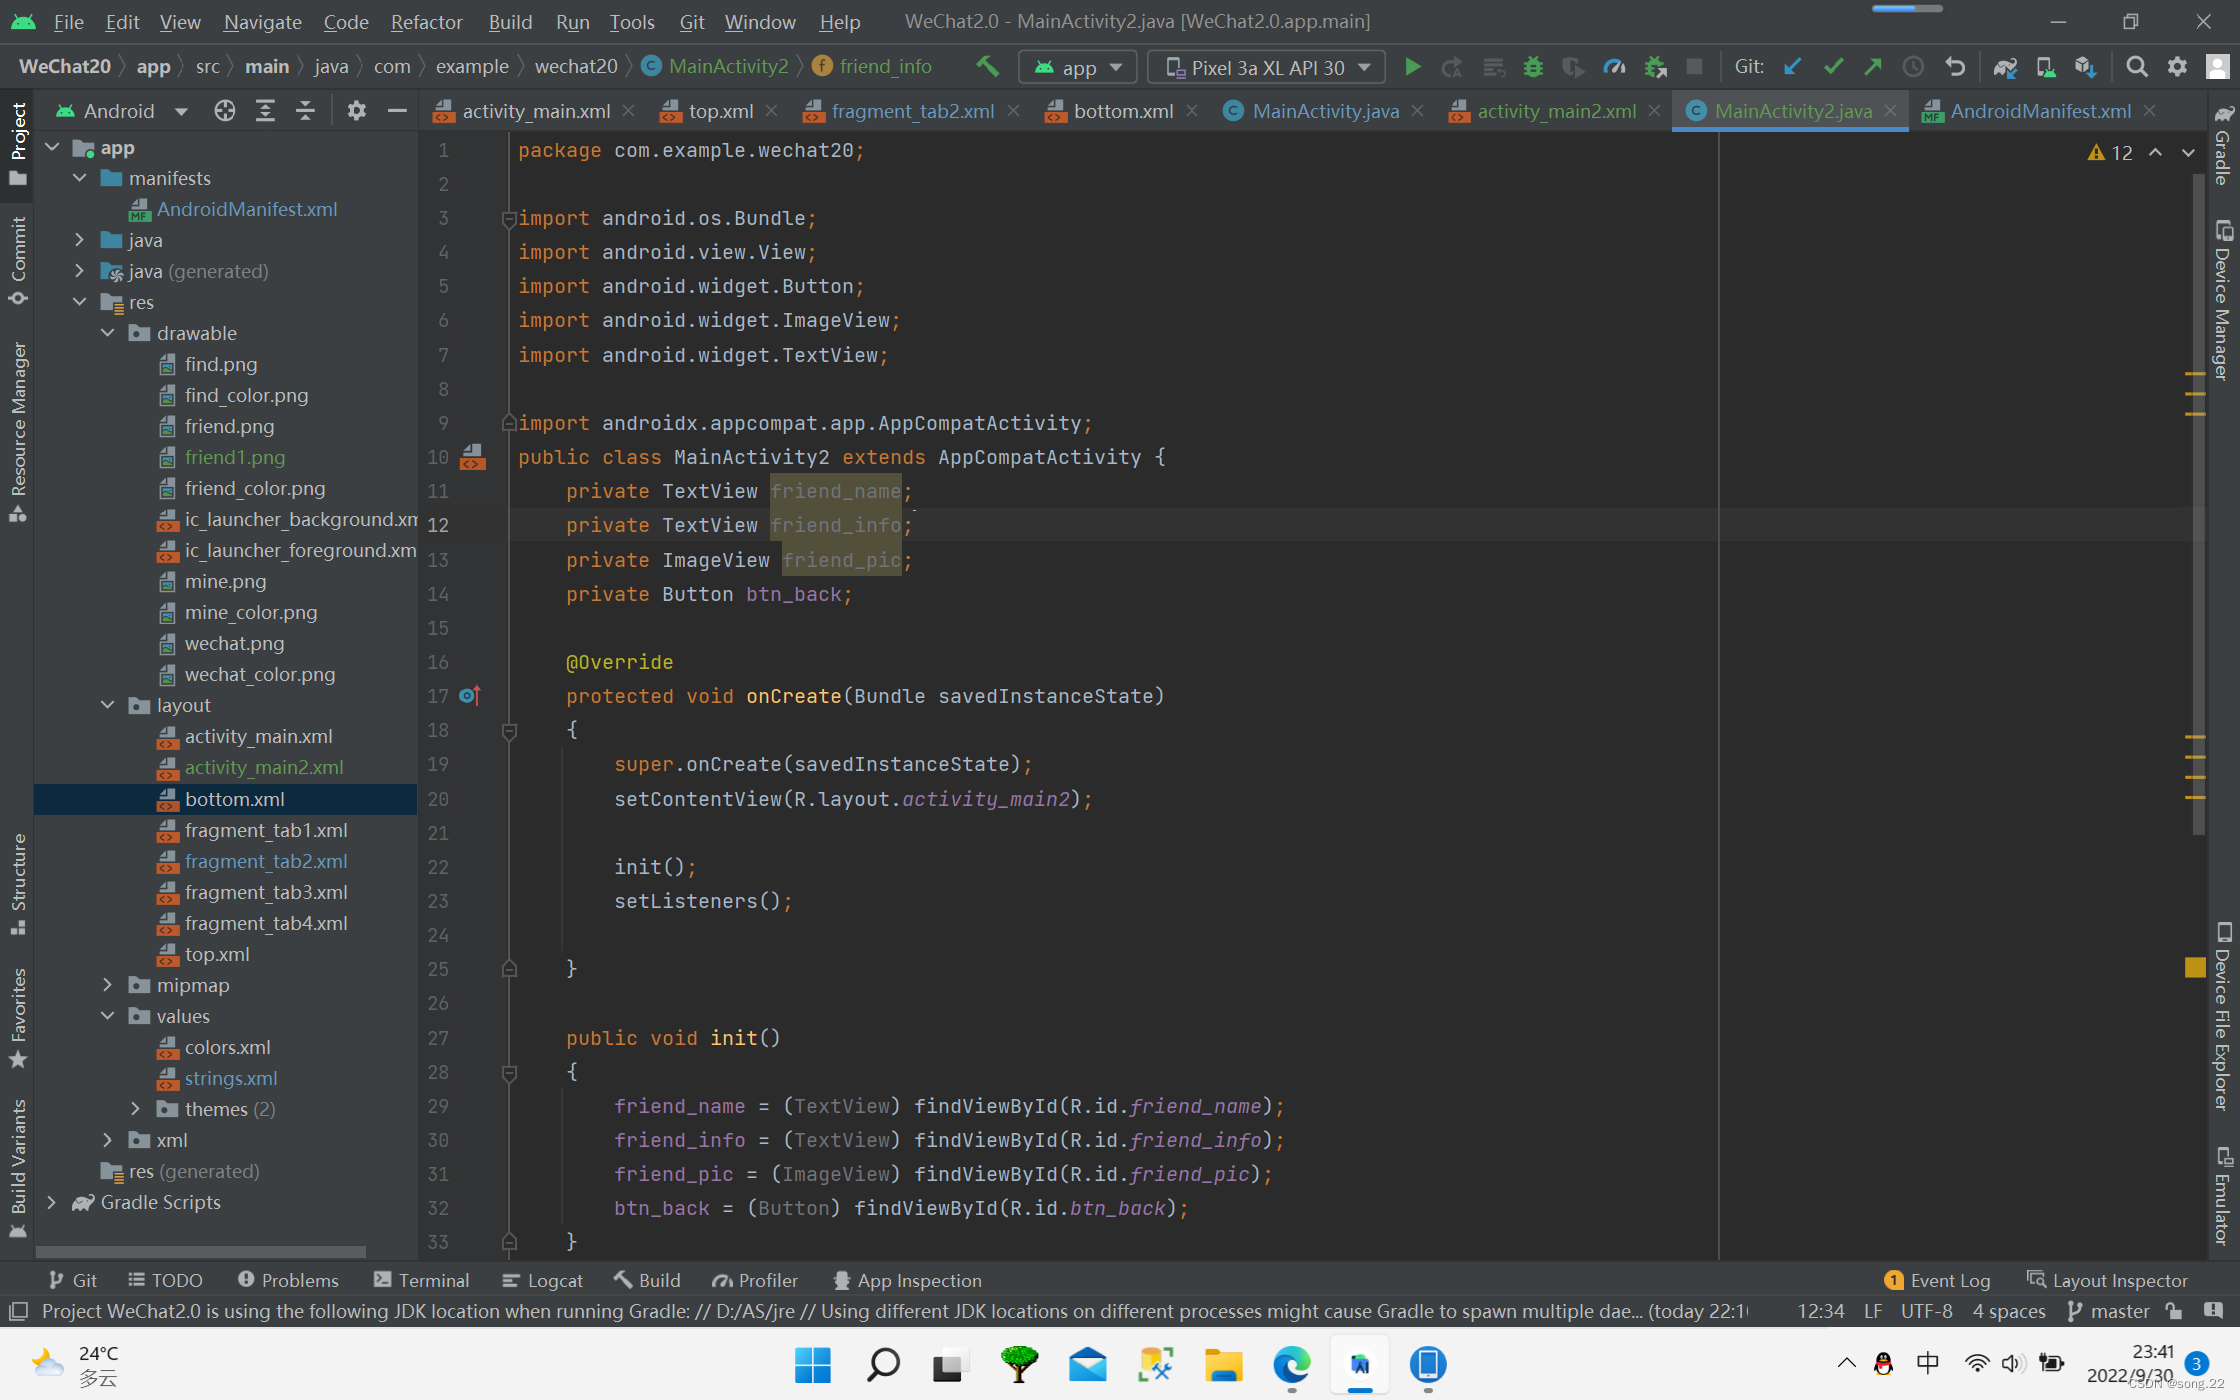Screen dimensions: 2240x1400
Task: Click the master Git branch widget
Action: [2108, 1311]
